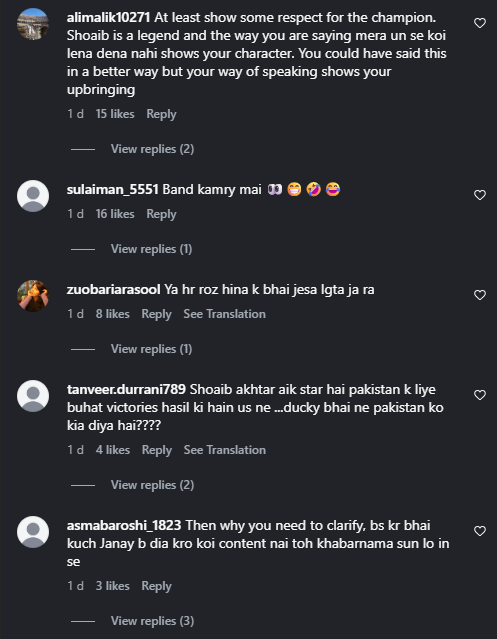Like asmabaroshi_1823's comment with the heart icon
The width and height of the screenshot is (497, 639).
pos(480,531)
